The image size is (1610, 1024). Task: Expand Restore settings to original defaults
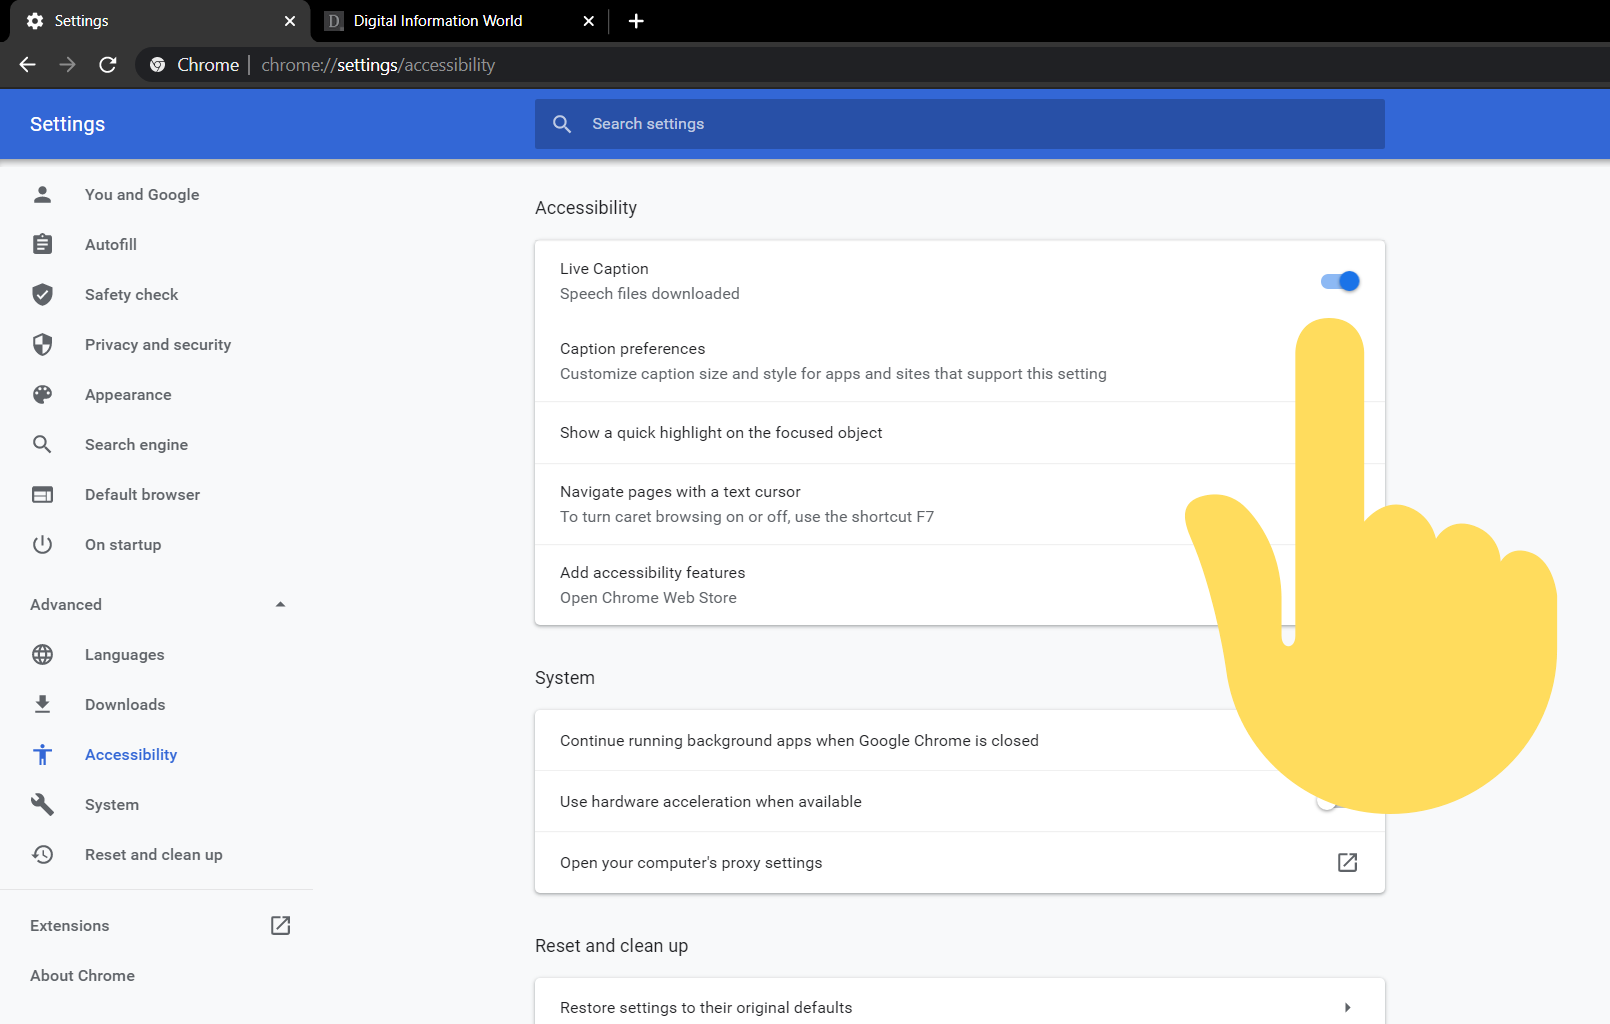pyautogui.click(x=1347, y=1007)
